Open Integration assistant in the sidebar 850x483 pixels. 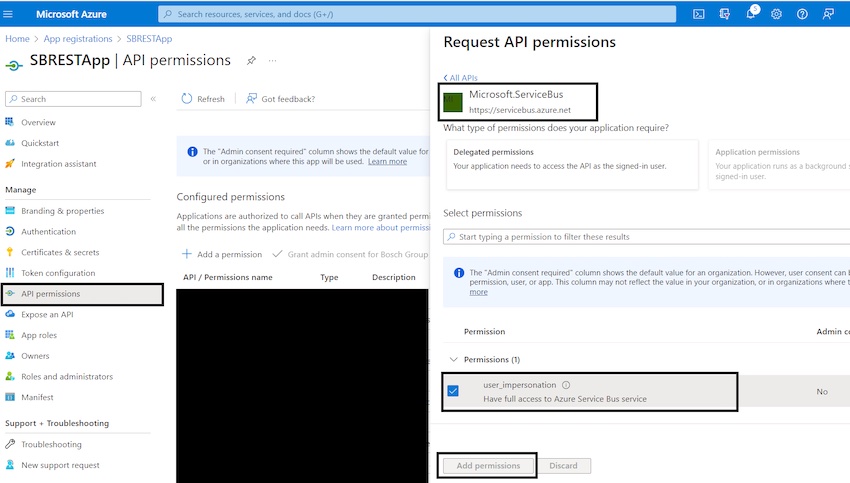click(59, 164)
